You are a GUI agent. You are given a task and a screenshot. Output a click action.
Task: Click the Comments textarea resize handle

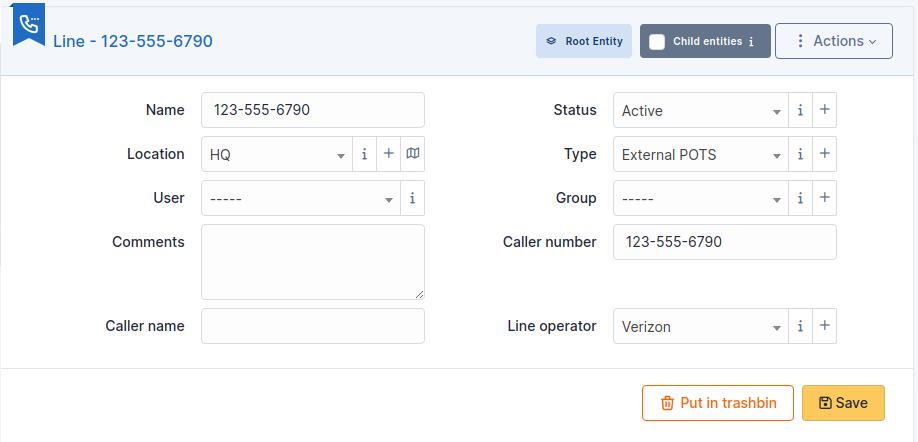(x=420, y=294)
